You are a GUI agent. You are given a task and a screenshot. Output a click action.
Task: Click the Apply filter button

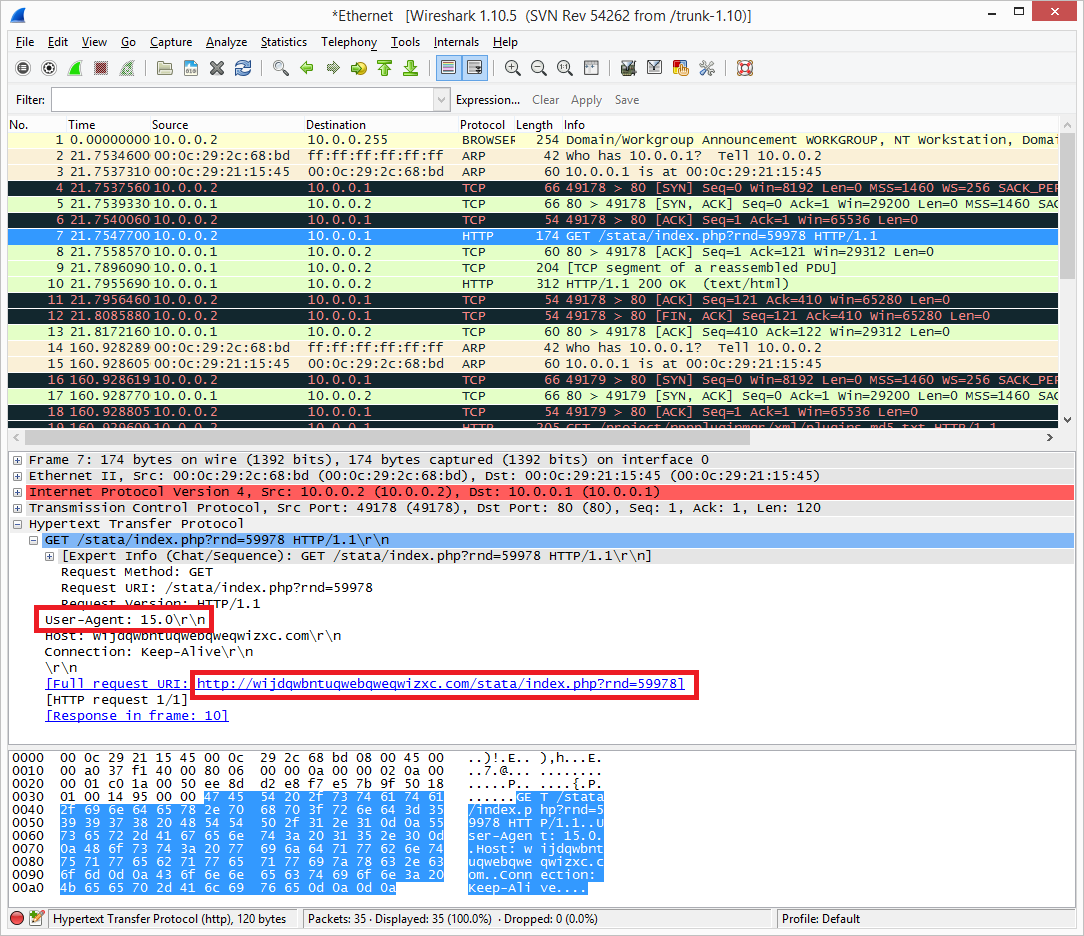pos(586,100)
